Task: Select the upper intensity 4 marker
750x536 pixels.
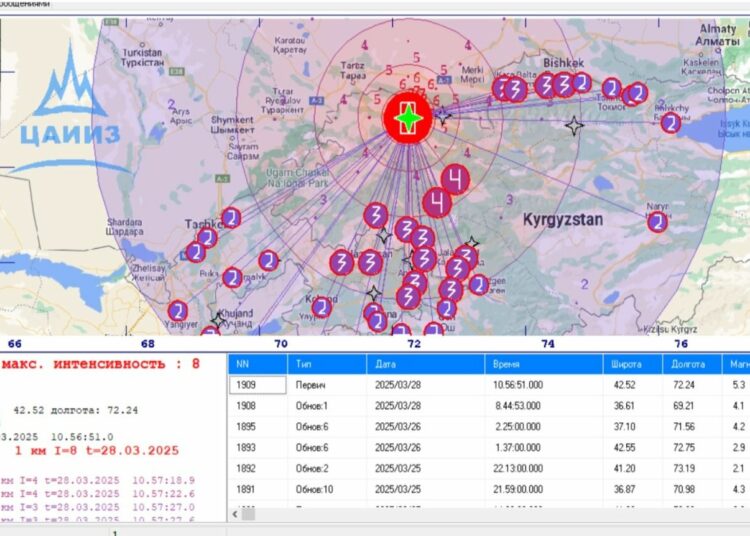Action: pos(456,180)
